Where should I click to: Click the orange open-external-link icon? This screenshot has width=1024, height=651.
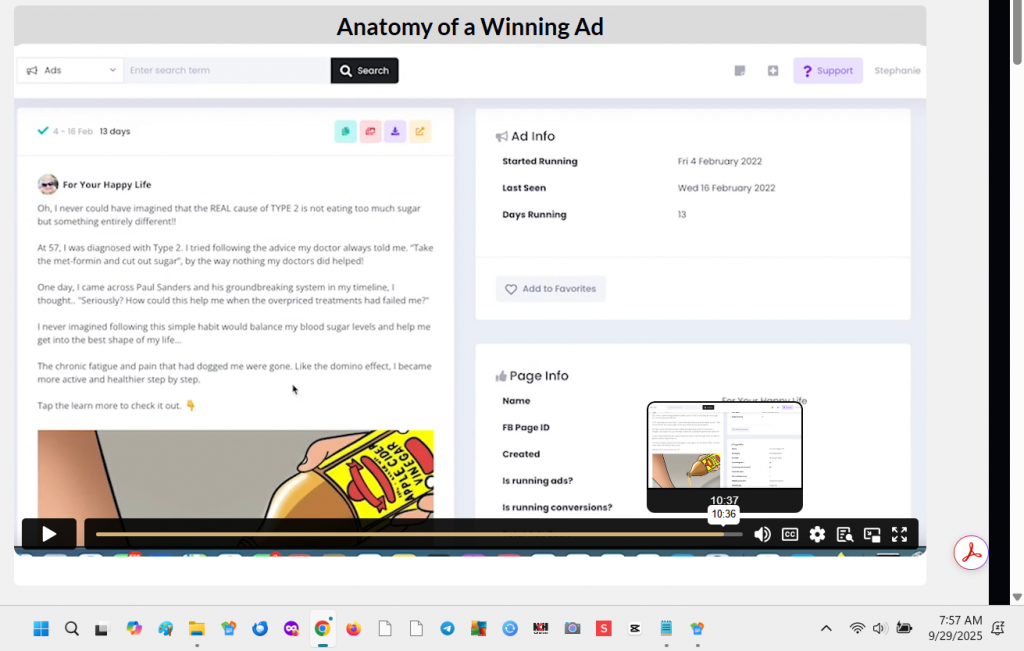(x=420, y=131)
